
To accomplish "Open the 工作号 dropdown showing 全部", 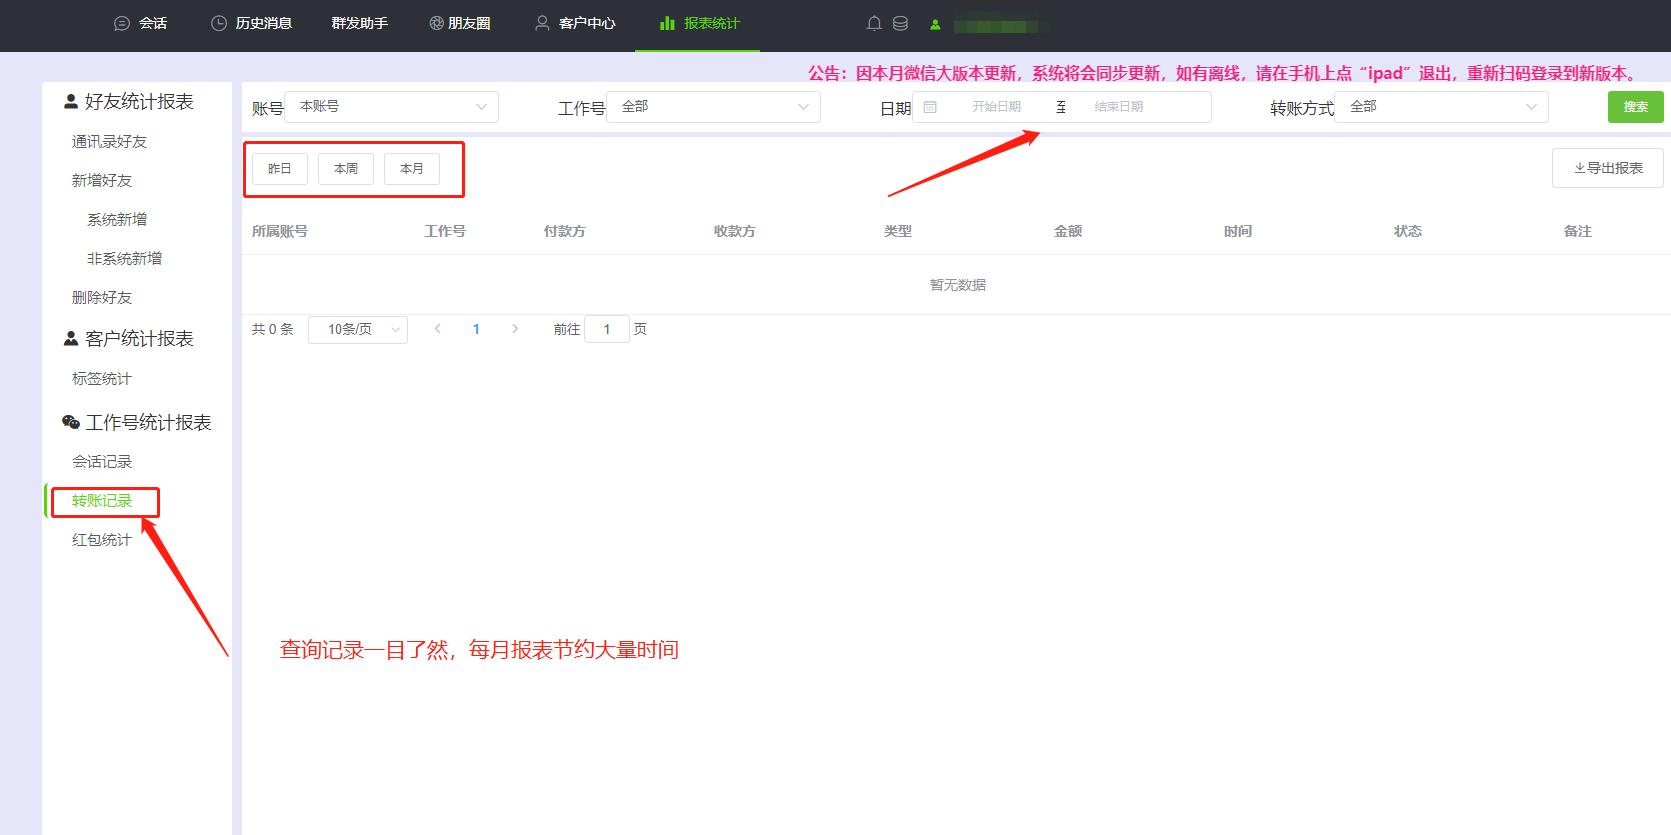I will point(713,107).
